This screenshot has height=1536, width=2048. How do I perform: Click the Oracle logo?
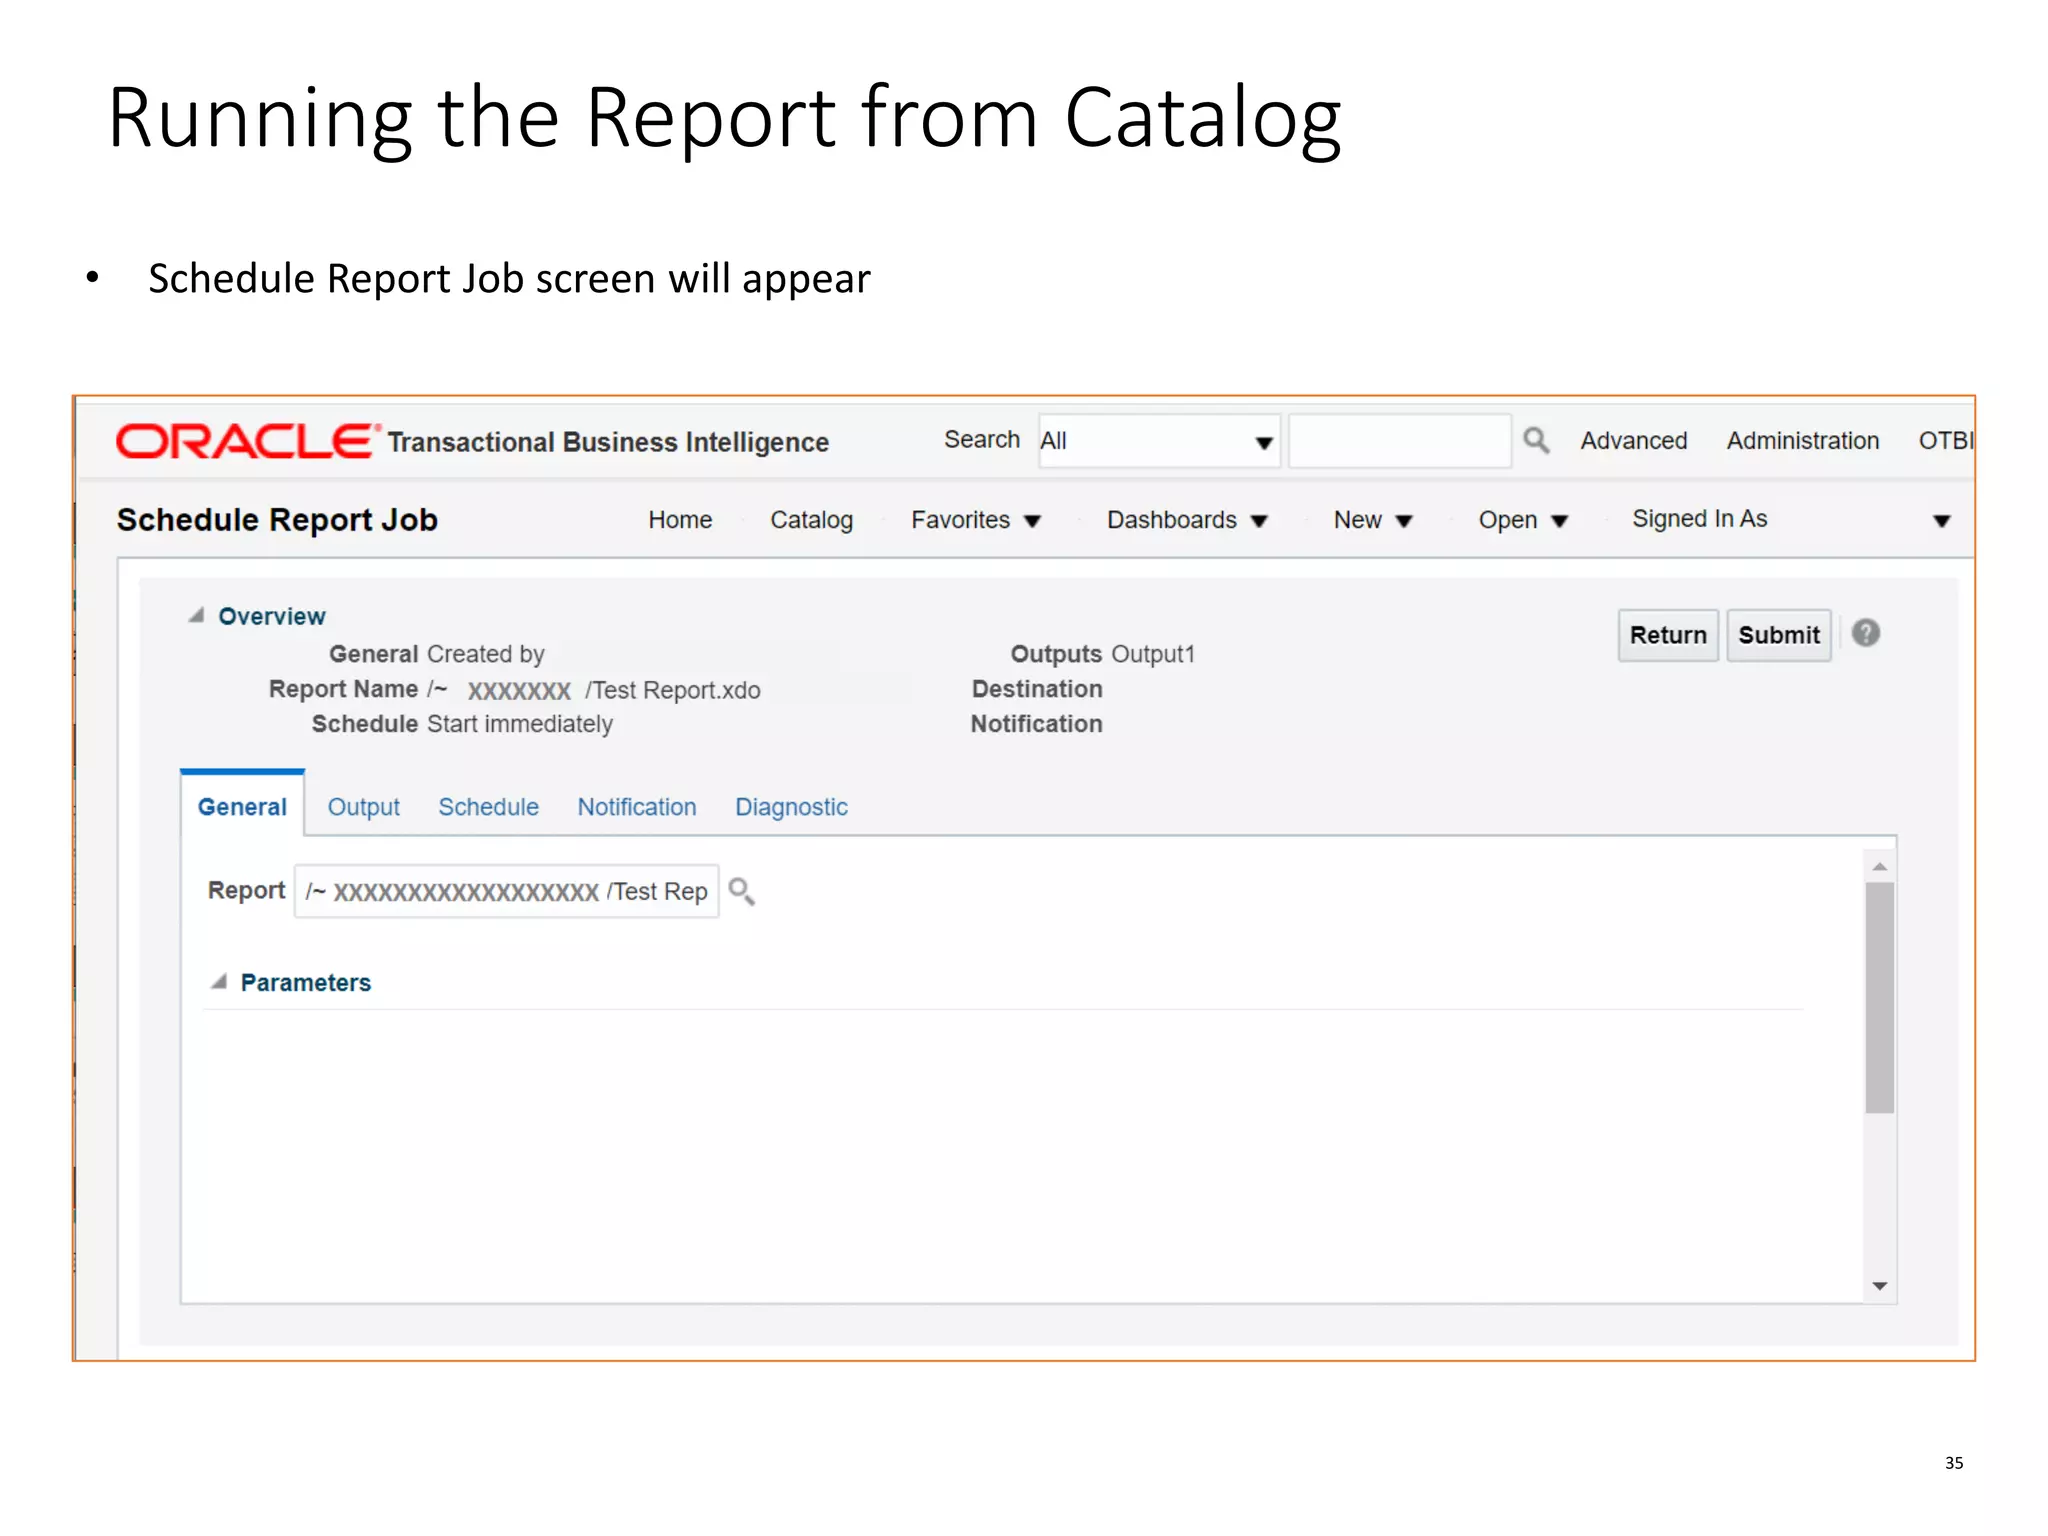[248, 441]
